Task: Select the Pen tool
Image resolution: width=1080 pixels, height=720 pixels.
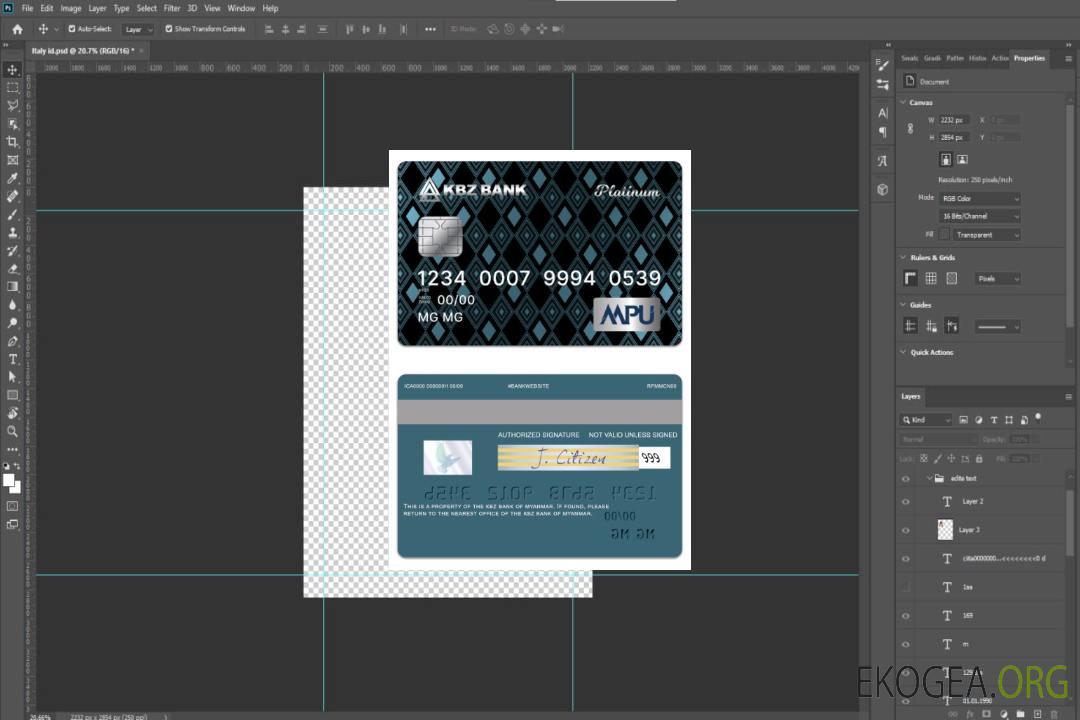Action: tap(12, 341)
